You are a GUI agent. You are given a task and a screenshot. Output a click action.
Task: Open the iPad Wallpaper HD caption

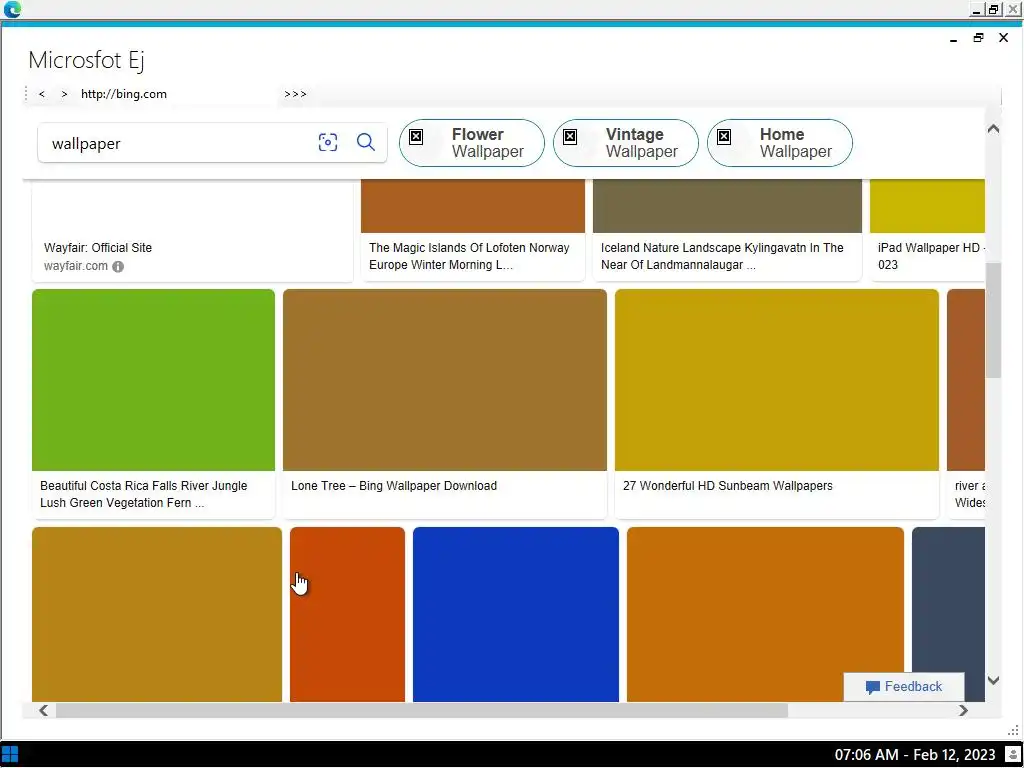coord(930,256)
